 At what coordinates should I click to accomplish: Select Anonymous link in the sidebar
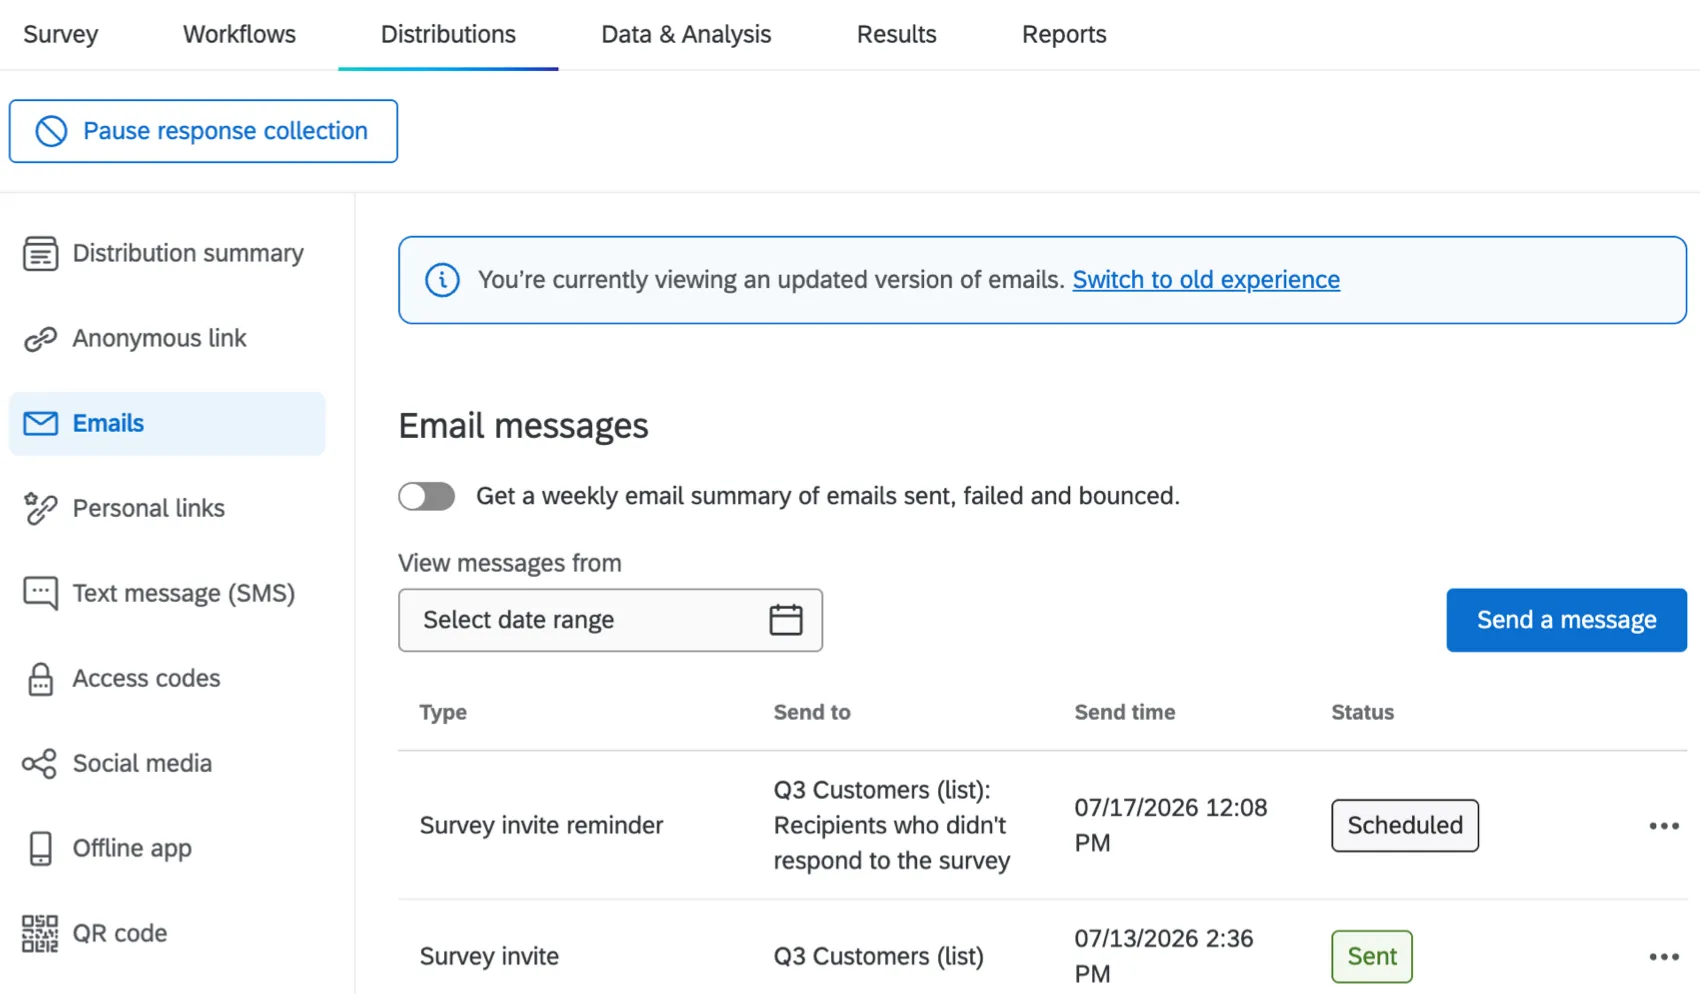click(167, 339)
